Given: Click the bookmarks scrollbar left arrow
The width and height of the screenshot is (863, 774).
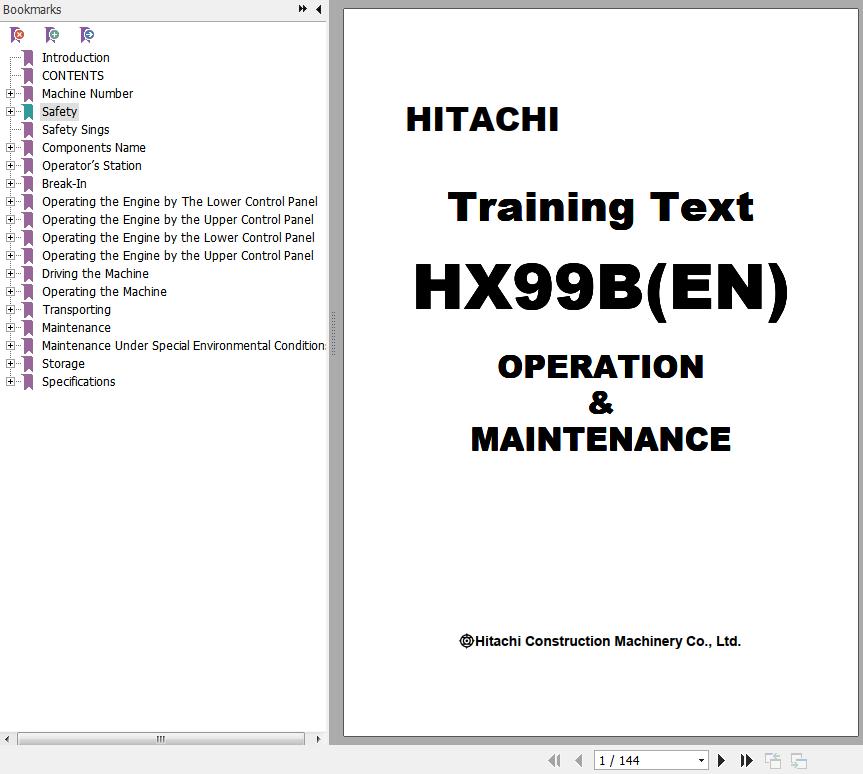Looking at the screenshot, I should (x=7, y=739).
